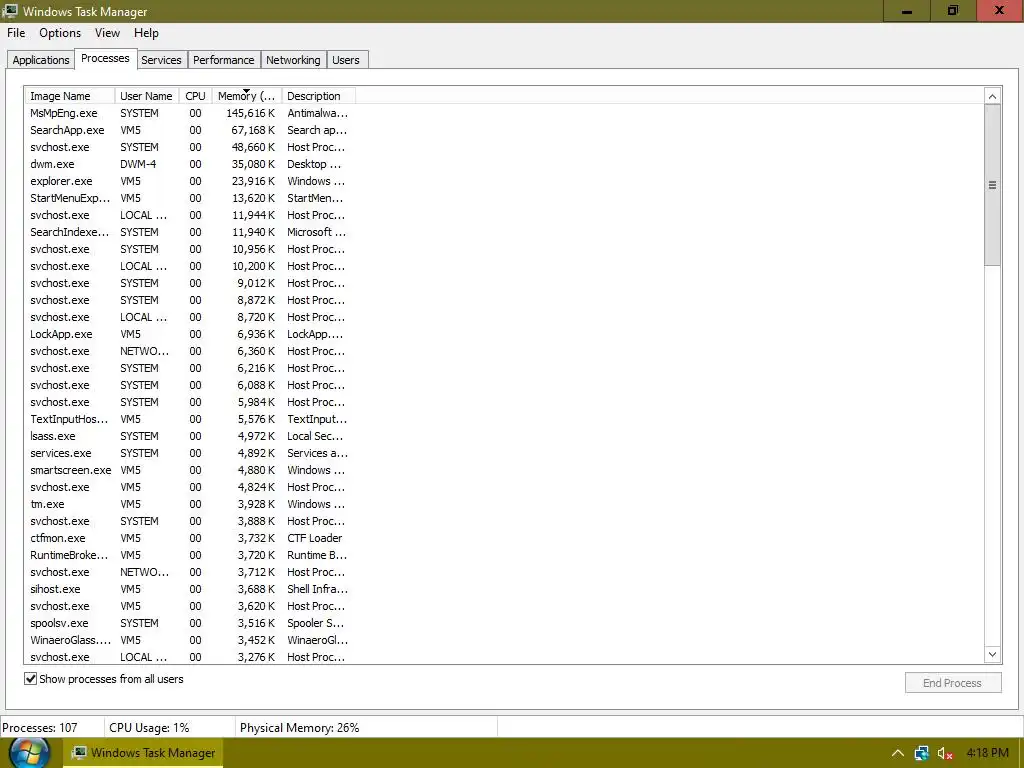The image size is (1024, 768).
Task: Select the MsMpEng.exe process
Action: click(189, 113)
